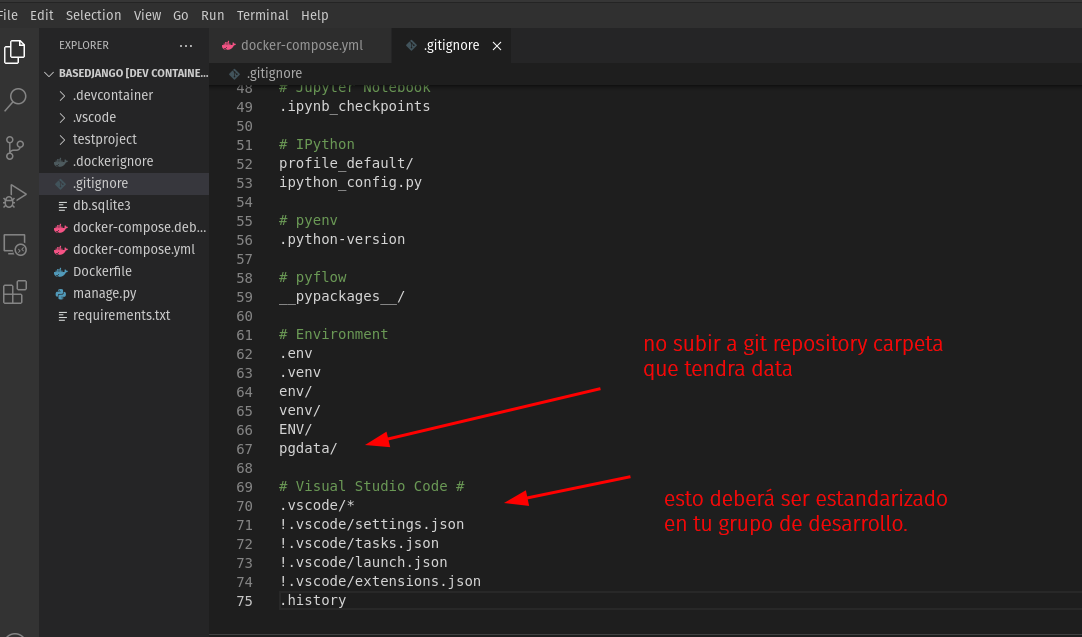This screenshot has height=637, width=1082.
Task: Click the .vscode/* ignore entry
Action: 317,505
